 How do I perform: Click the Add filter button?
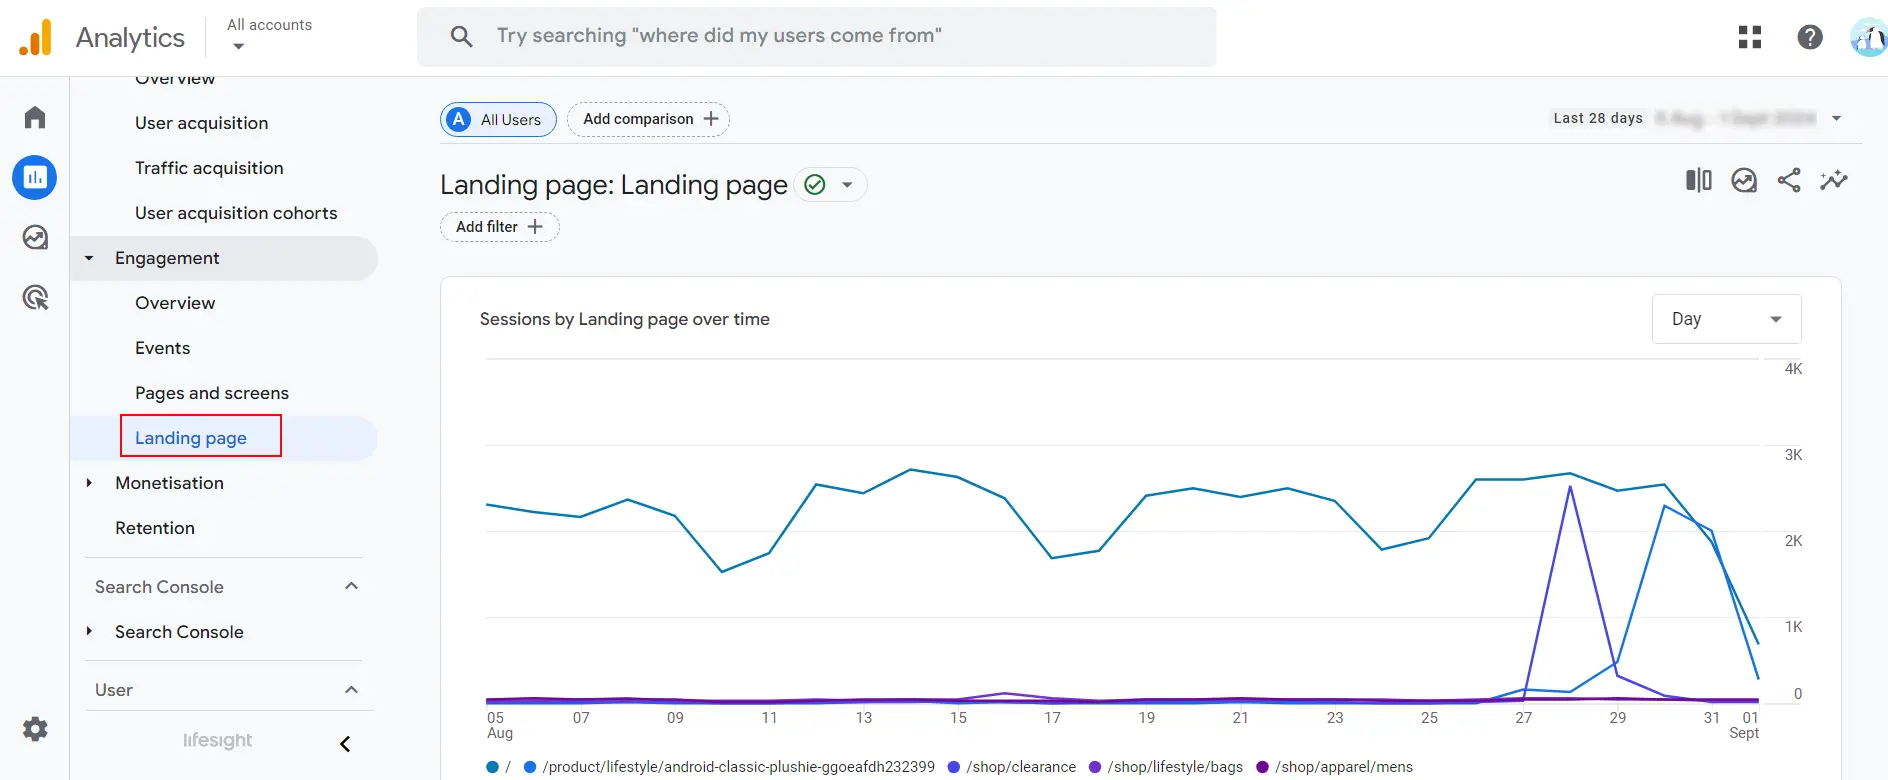[x=499, y=227]
